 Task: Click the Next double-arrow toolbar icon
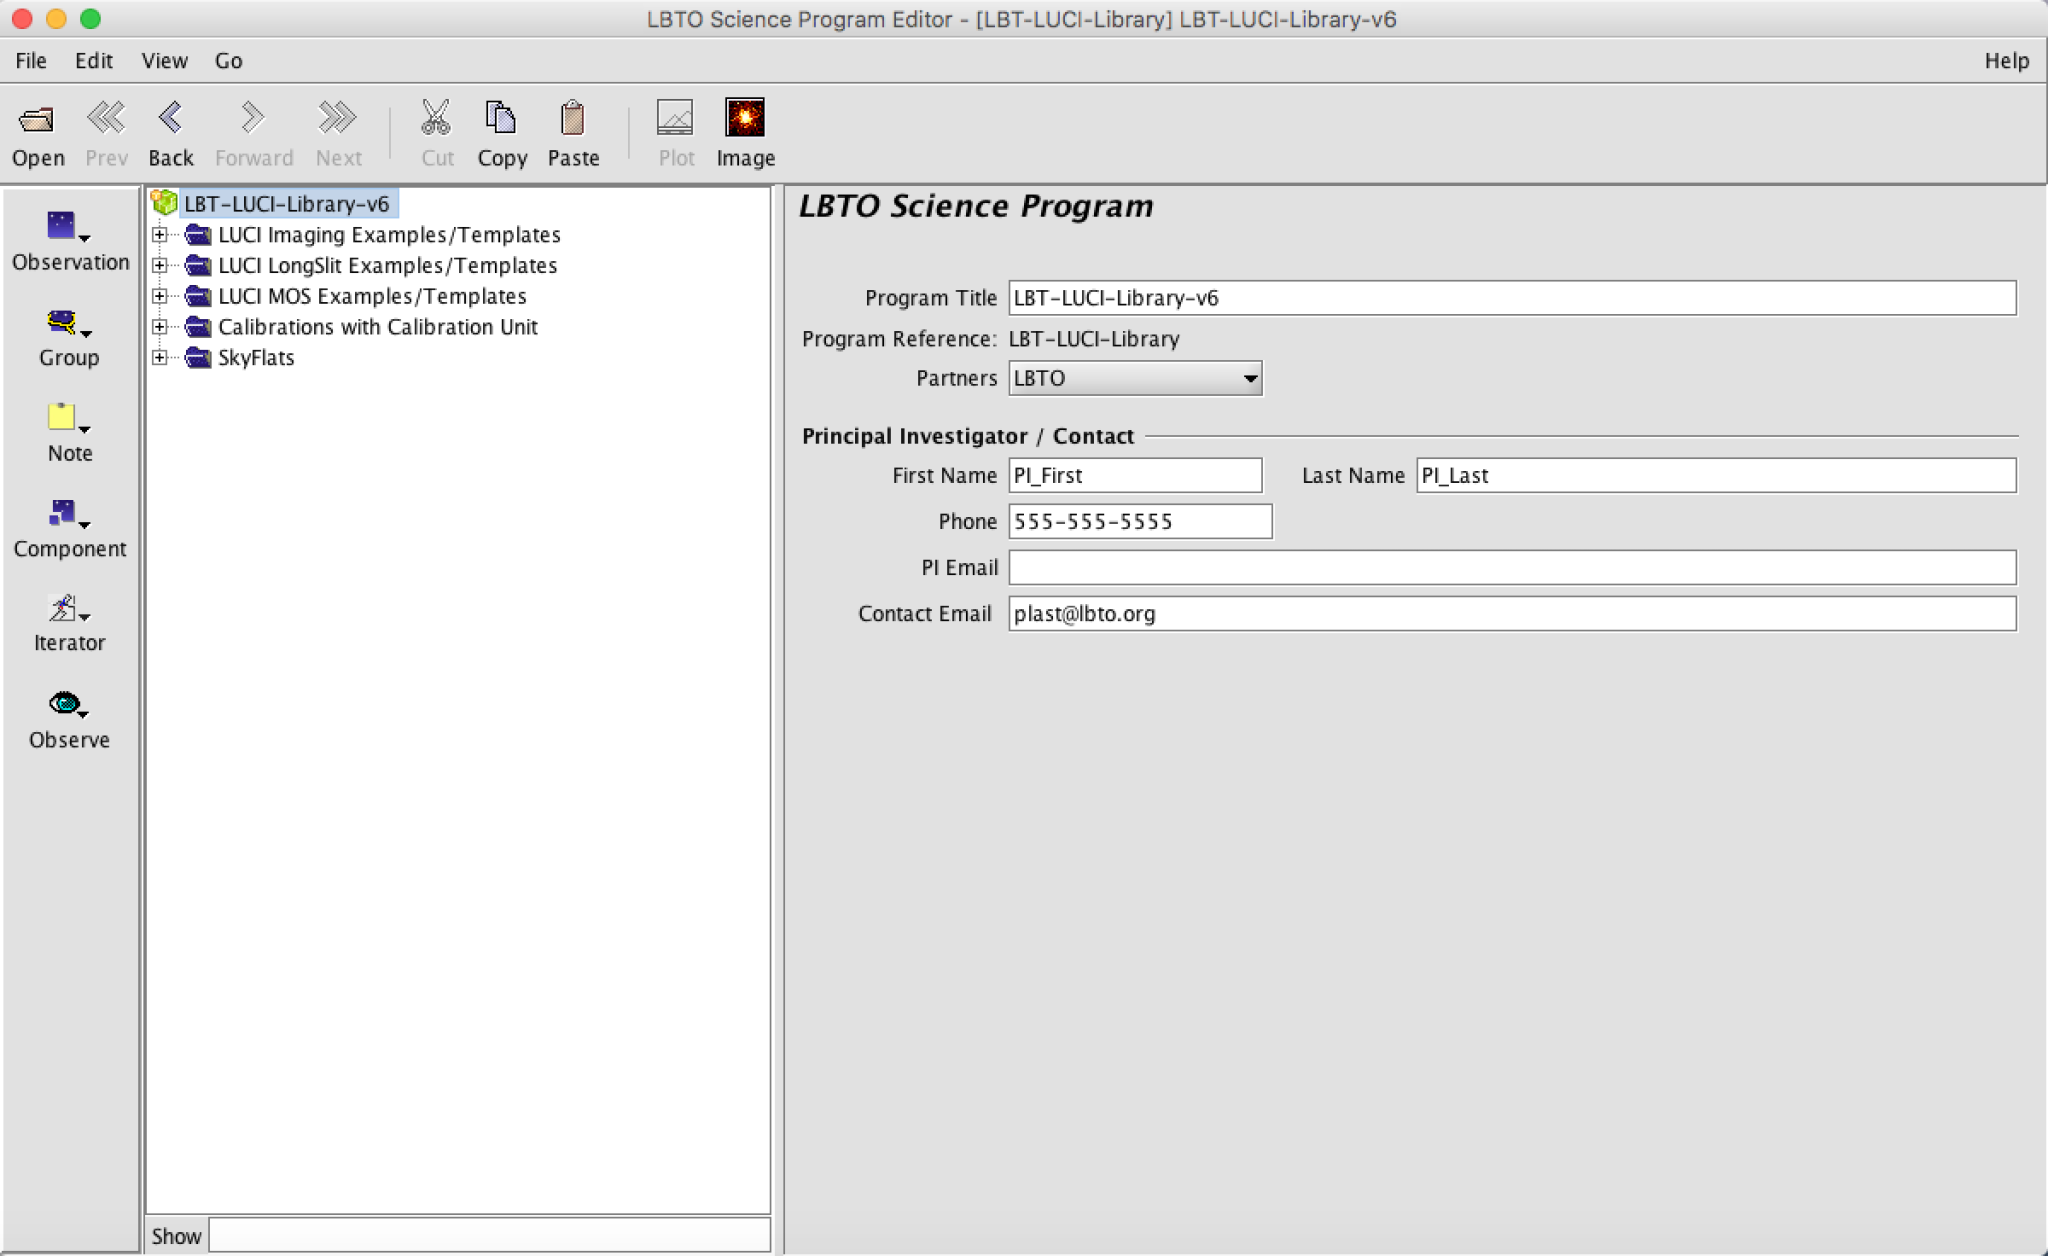click(x=338, y=118)
